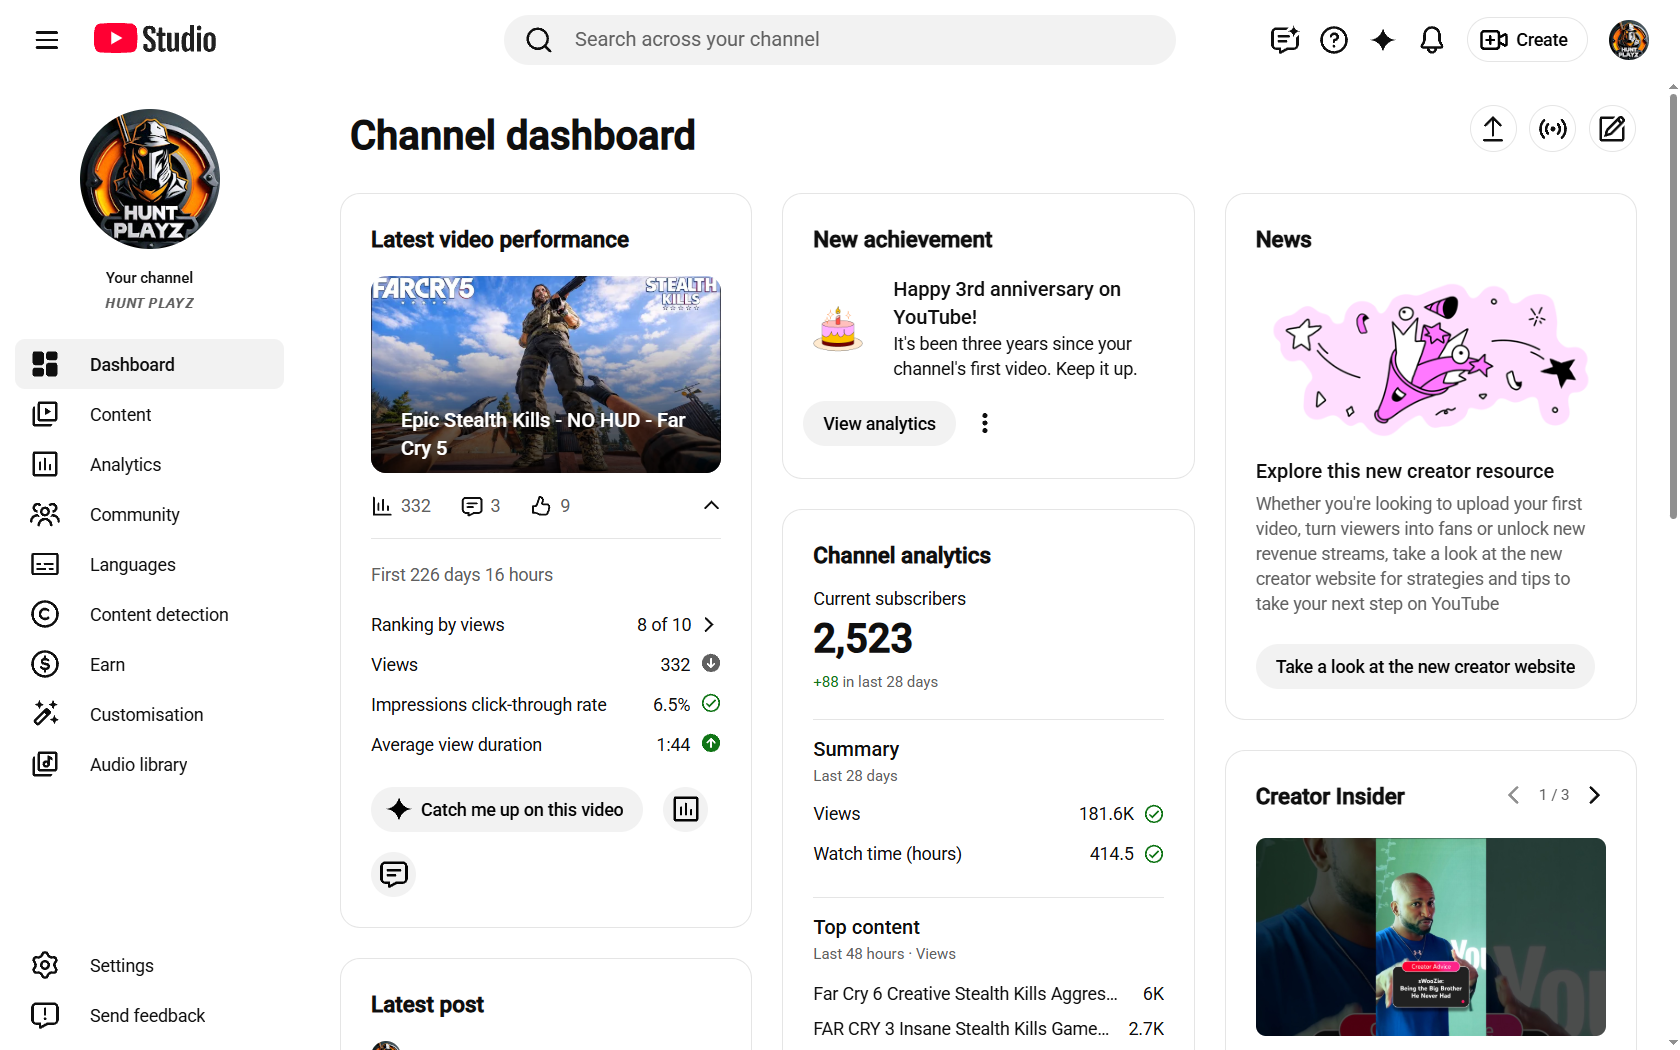Click the "Happy 3rd anniversary on YouTube!" text

tap(1007, 303)
